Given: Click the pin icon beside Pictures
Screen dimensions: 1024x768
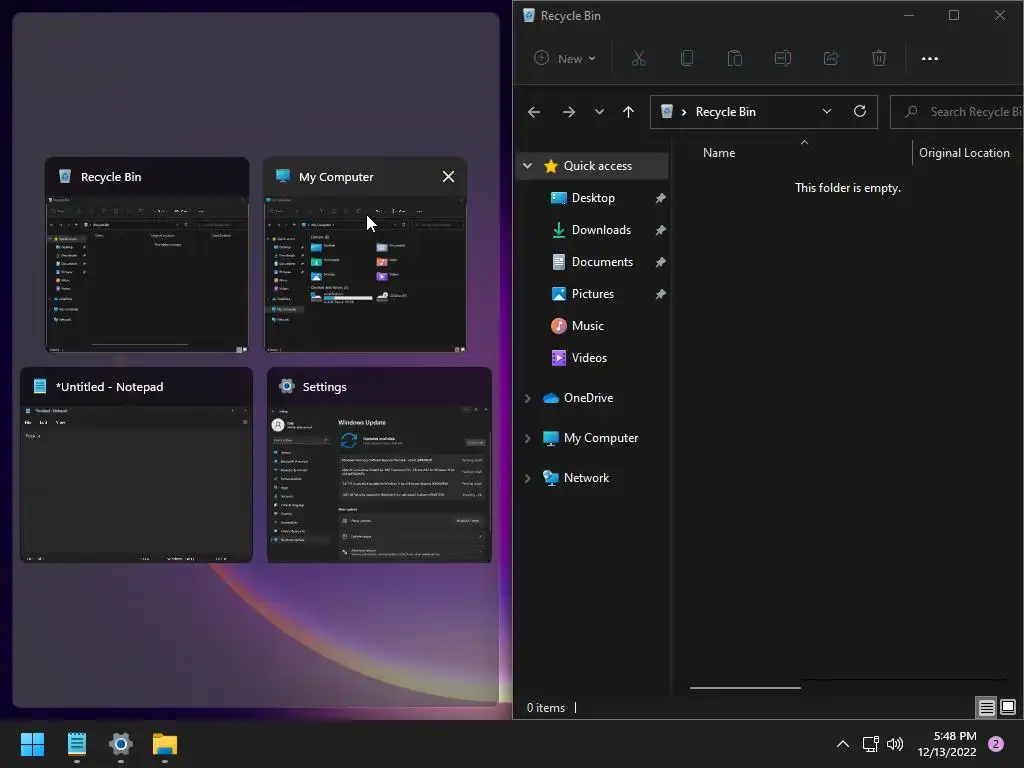Looking at the screenshot, I should coord(660,294).
